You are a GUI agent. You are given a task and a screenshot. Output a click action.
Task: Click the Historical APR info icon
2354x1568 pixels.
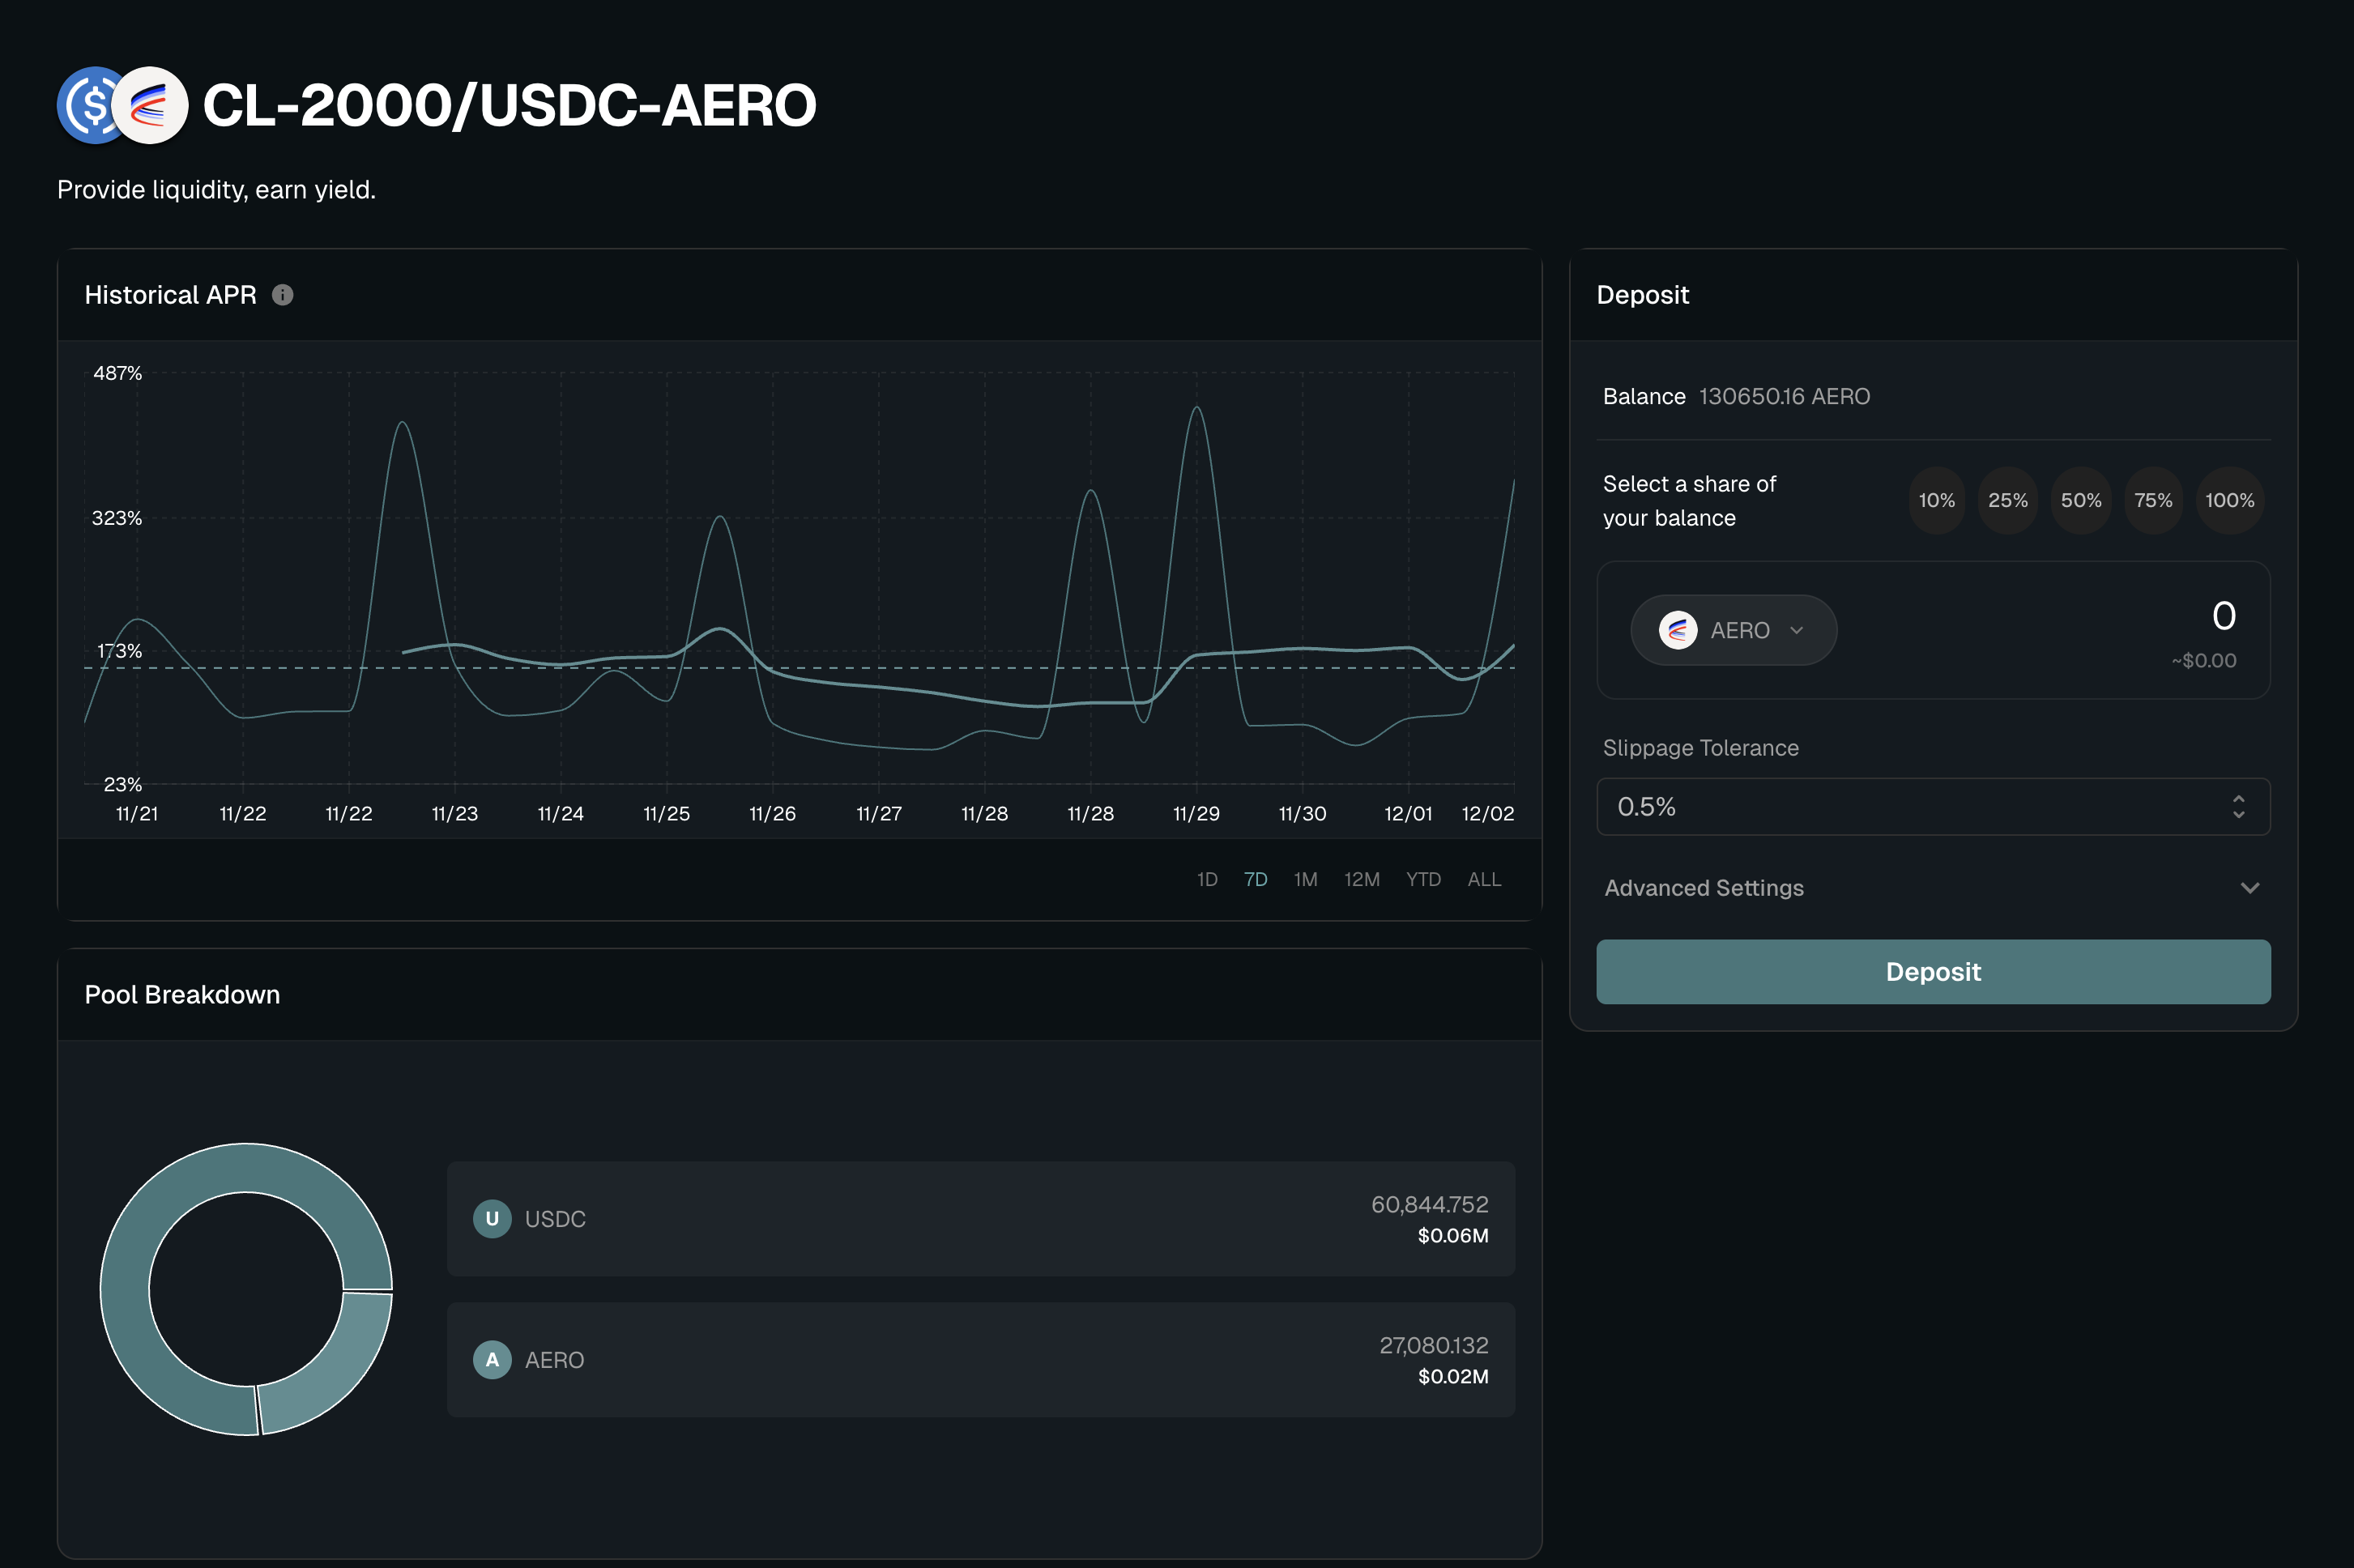click(x=283, y=295)
